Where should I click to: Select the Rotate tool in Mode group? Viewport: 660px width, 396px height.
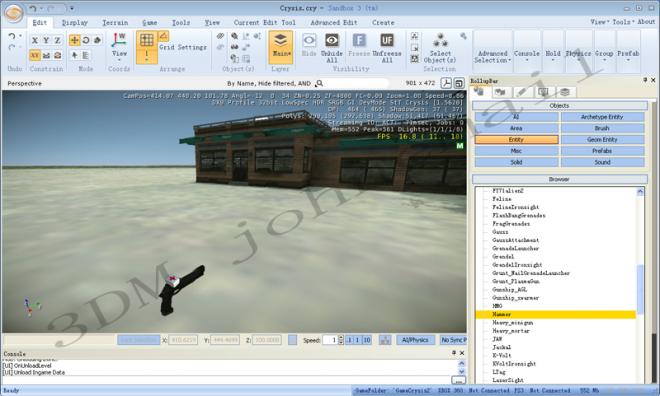(86, 40)
